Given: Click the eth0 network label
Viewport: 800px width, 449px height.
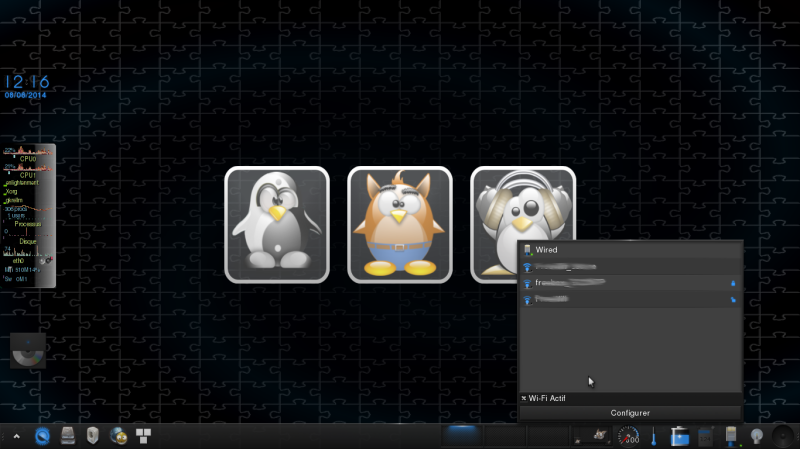Looking at the screenshot, I should tap(18, 261).
